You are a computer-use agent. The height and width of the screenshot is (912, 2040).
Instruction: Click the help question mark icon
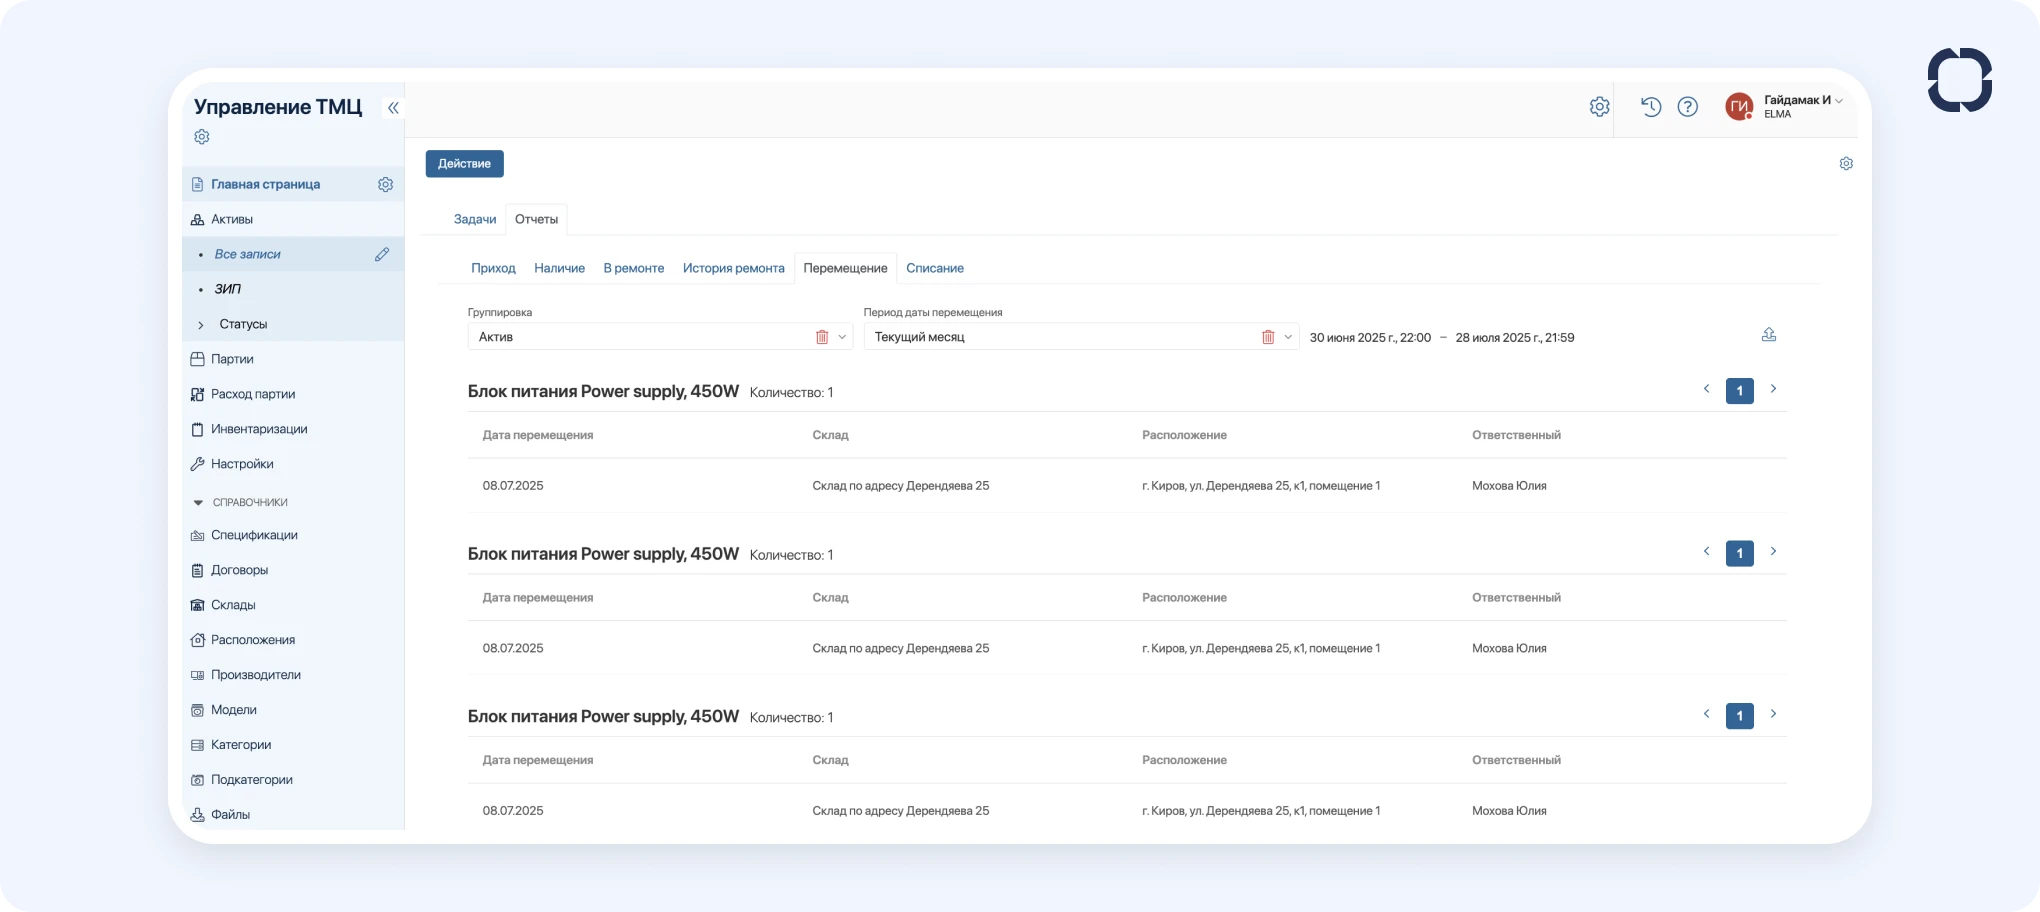[x=1688, y=107]
